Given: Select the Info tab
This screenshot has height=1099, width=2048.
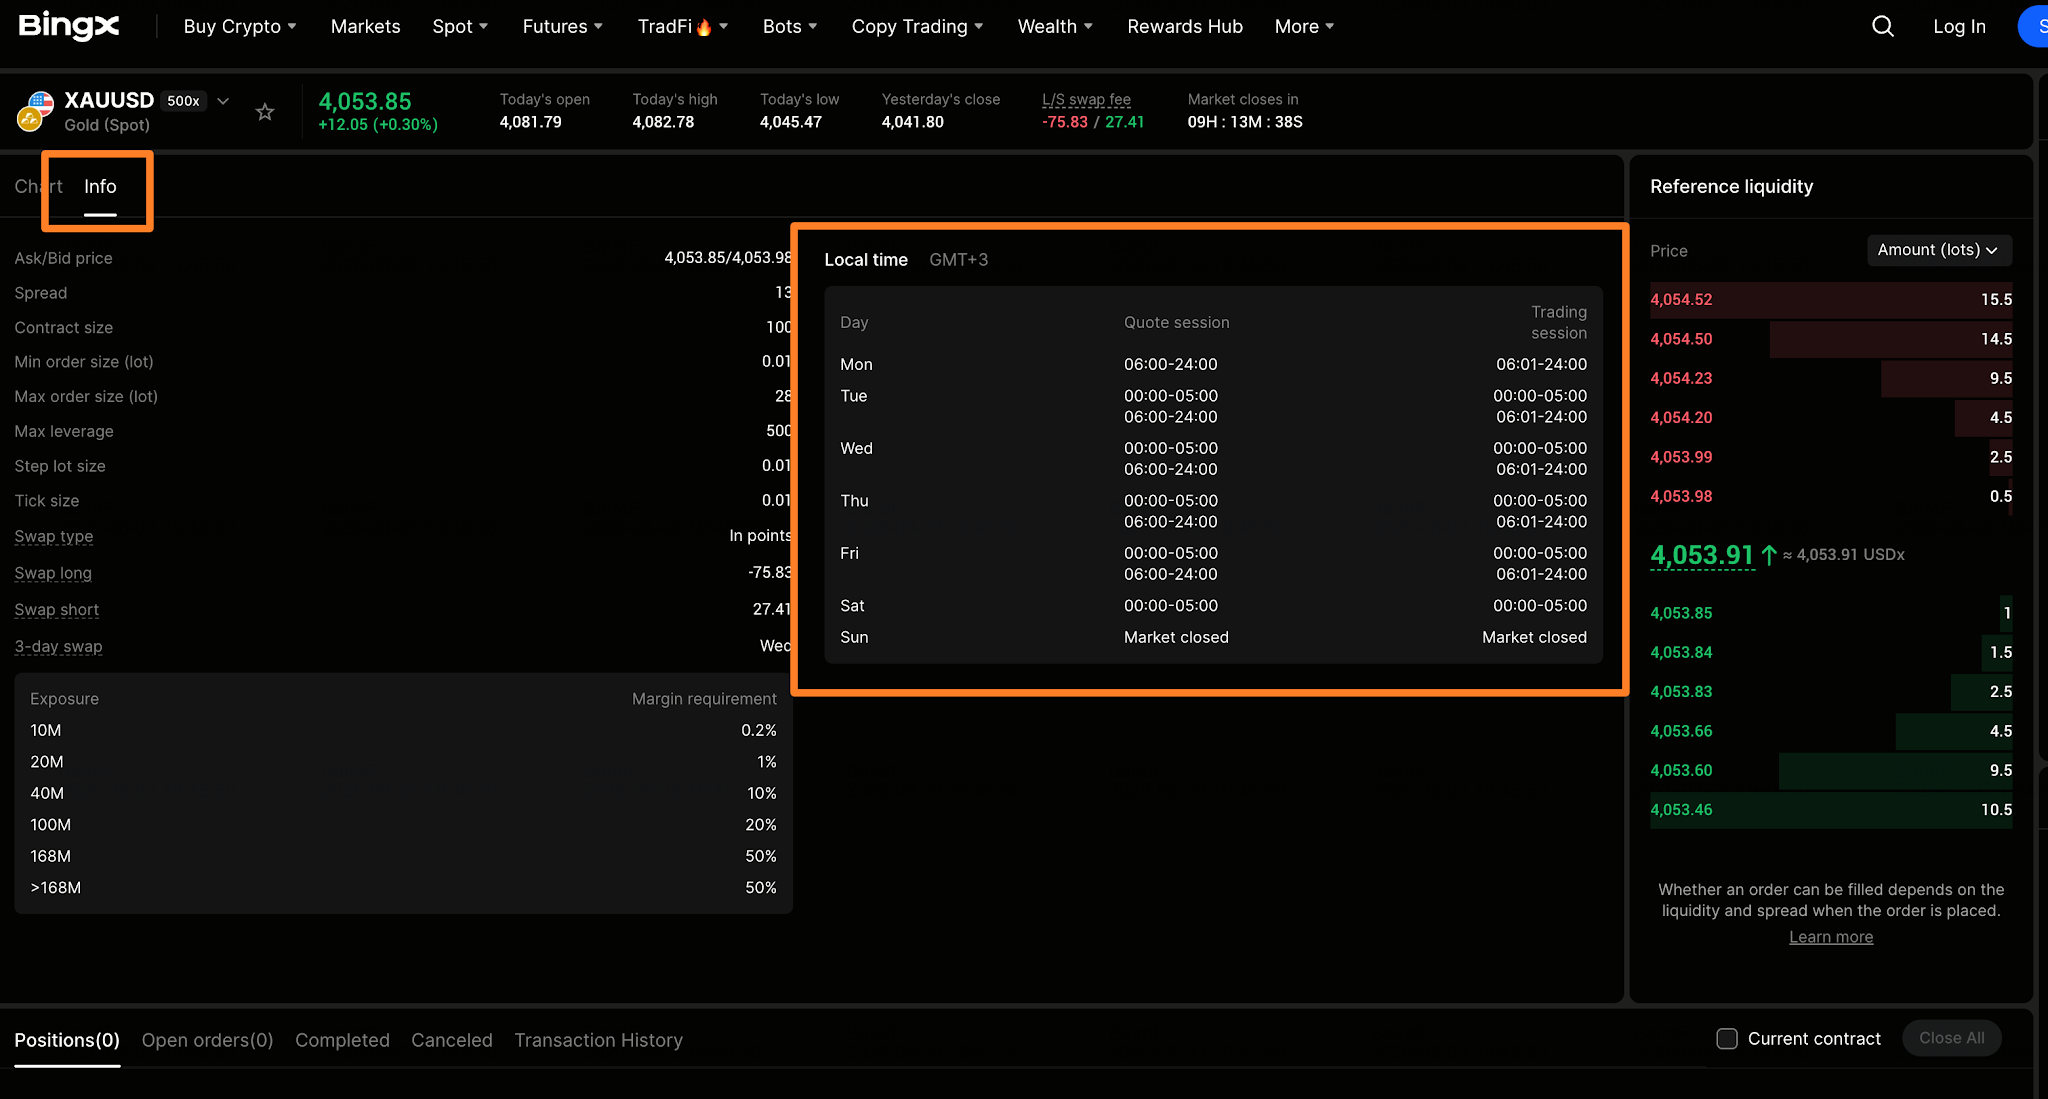Looking at the screenshot, I should point(100,187).
